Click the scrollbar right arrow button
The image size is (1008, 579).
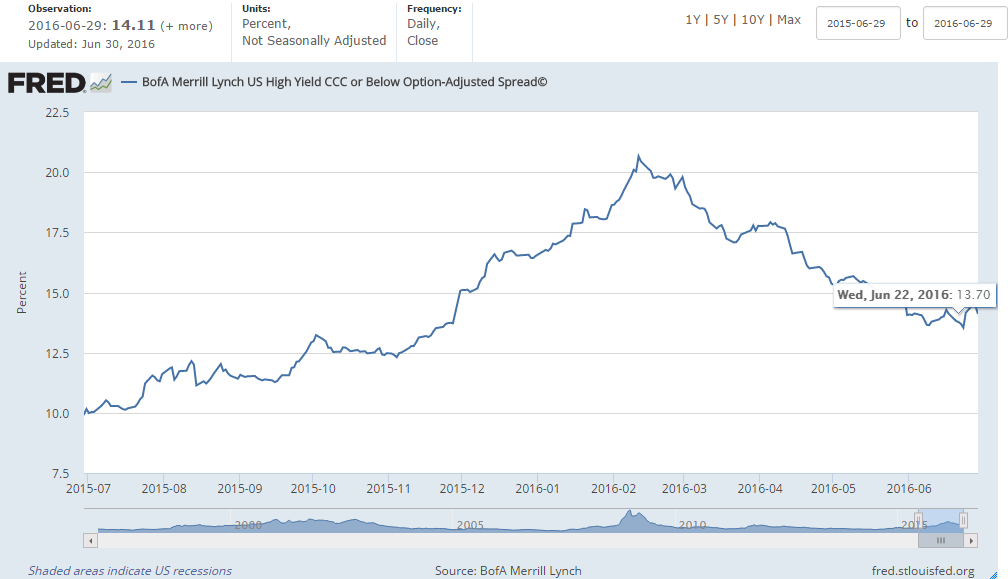[971, 541]
